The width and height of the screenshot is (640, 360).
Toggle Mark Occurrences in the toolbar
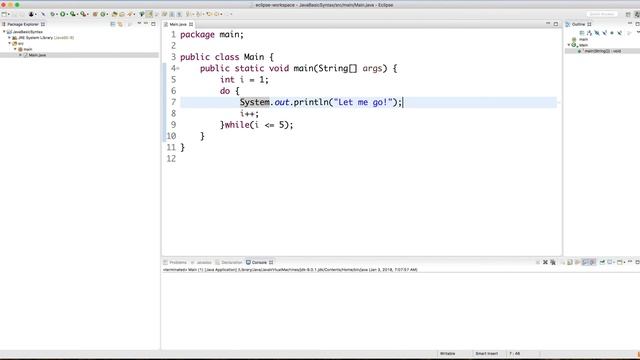coord(149,14)
